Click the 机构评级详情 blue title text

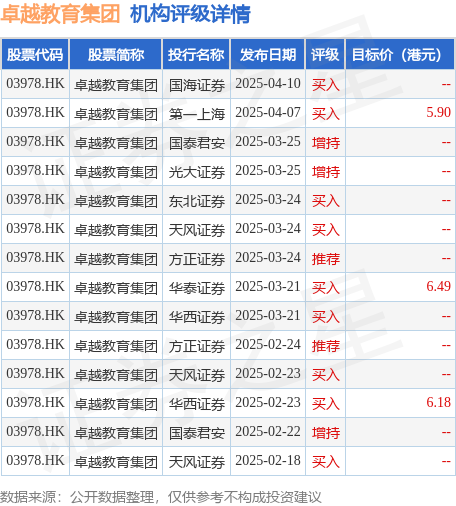[190, 14]
